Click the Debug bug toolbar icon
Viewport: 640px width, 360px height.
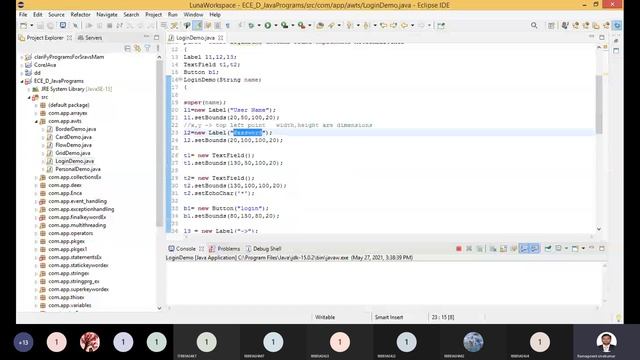(251, 25)
